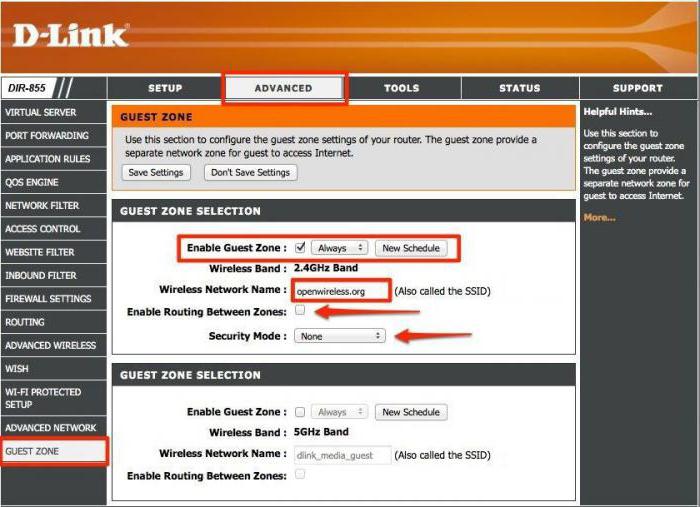Click the dlink_media_guest SSID field
Viewport: 700px width, 507px height.
[x=342, y=455]
